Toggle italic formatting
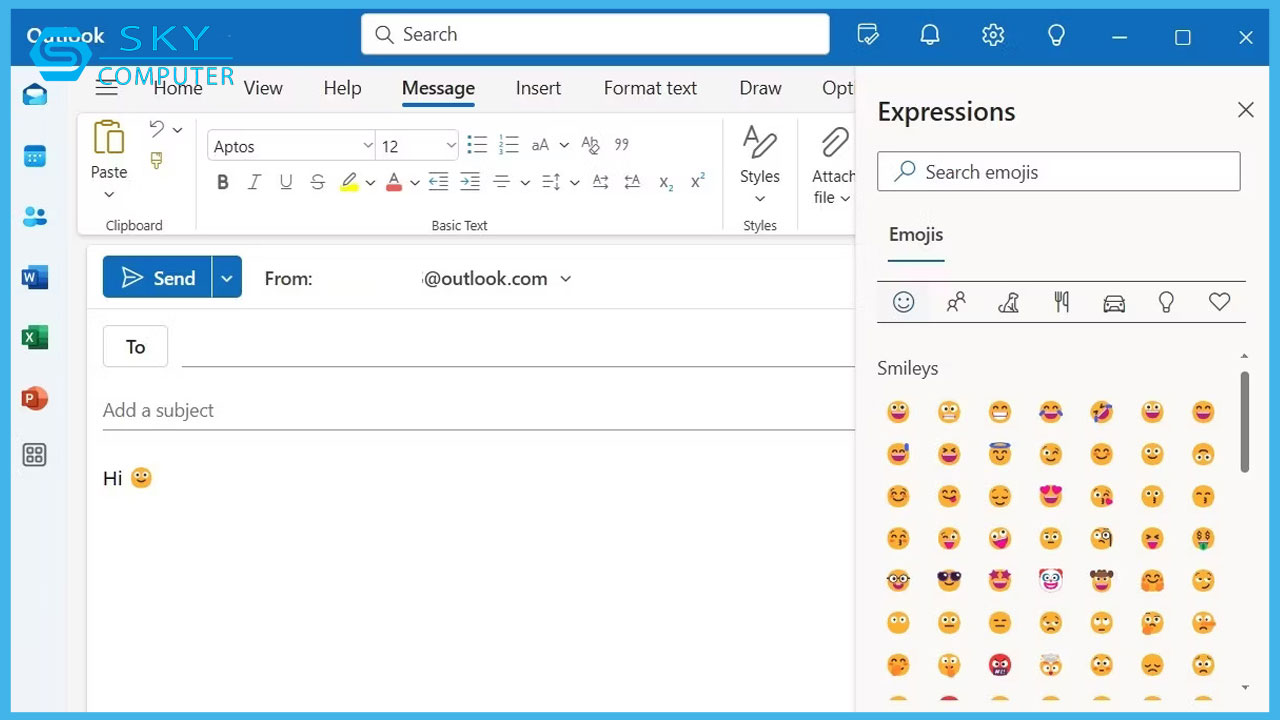1280x720 pixels. 254,181
